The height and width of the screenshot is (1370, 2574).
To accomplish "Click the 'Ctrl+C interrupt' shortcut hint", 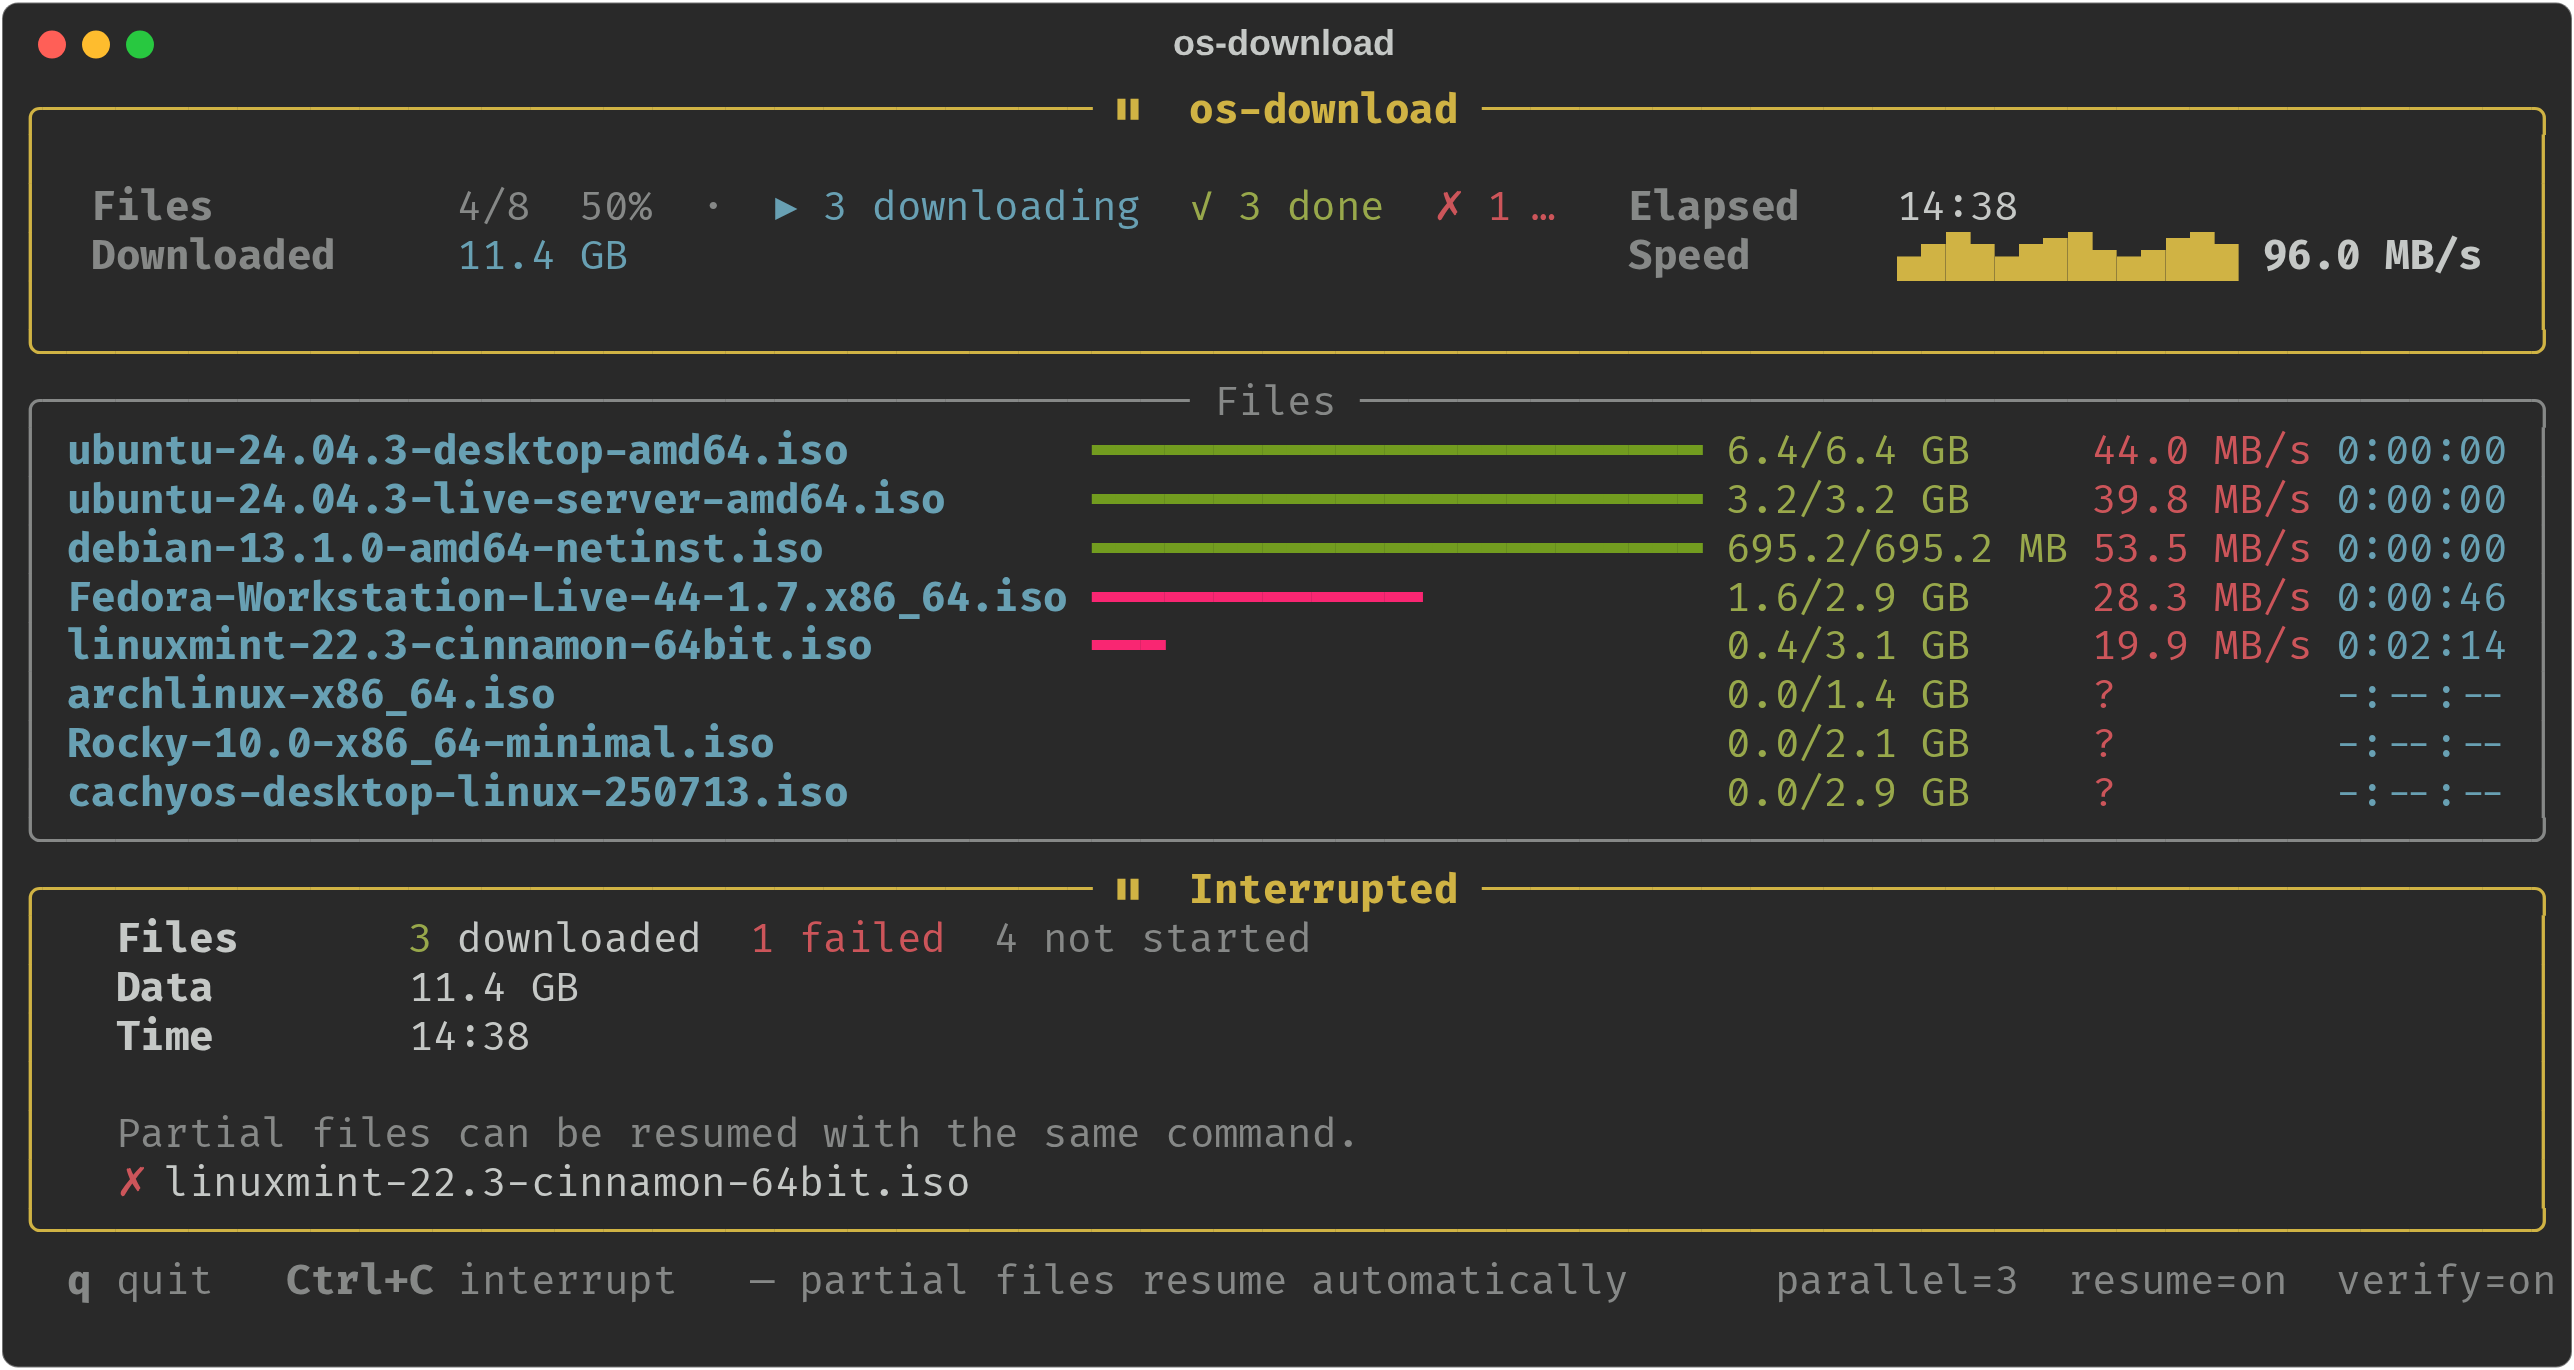I will pos(481,1281).
